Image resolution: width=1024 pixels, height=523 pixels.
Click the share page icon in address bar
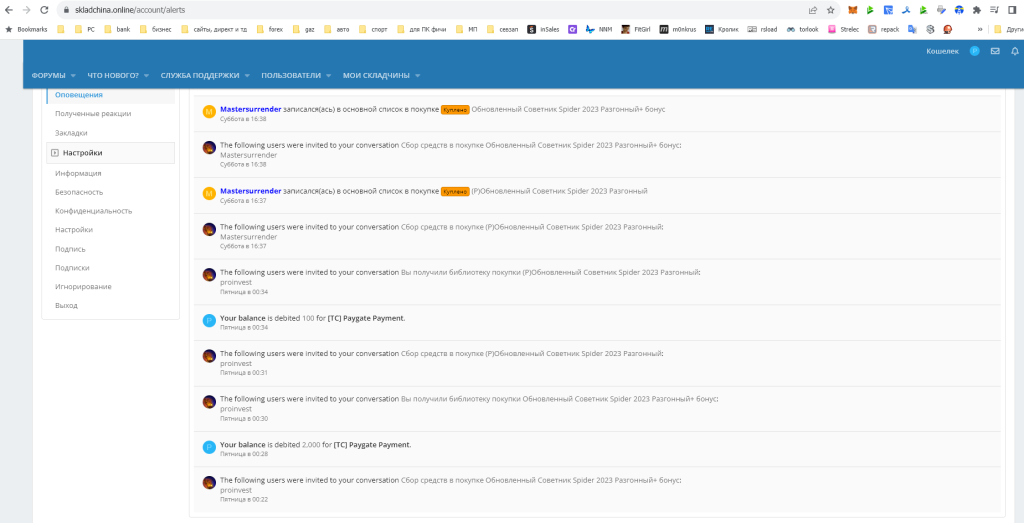pyautogui.click(x=813, y=10)
